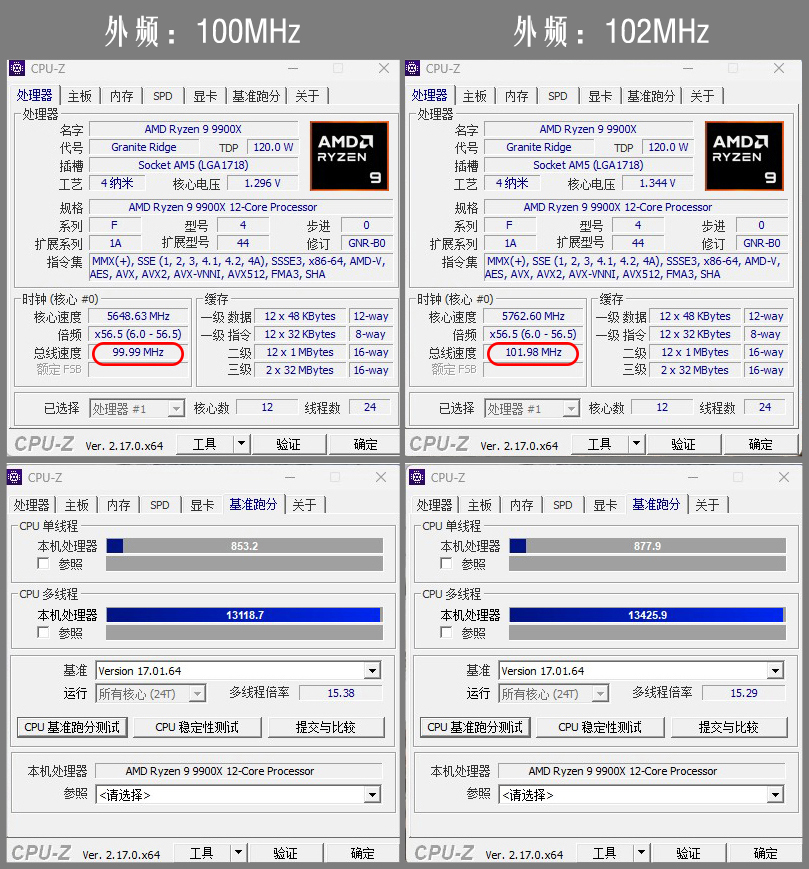Minimize the top-right CPU-Z window

click(x=688, y=68)
